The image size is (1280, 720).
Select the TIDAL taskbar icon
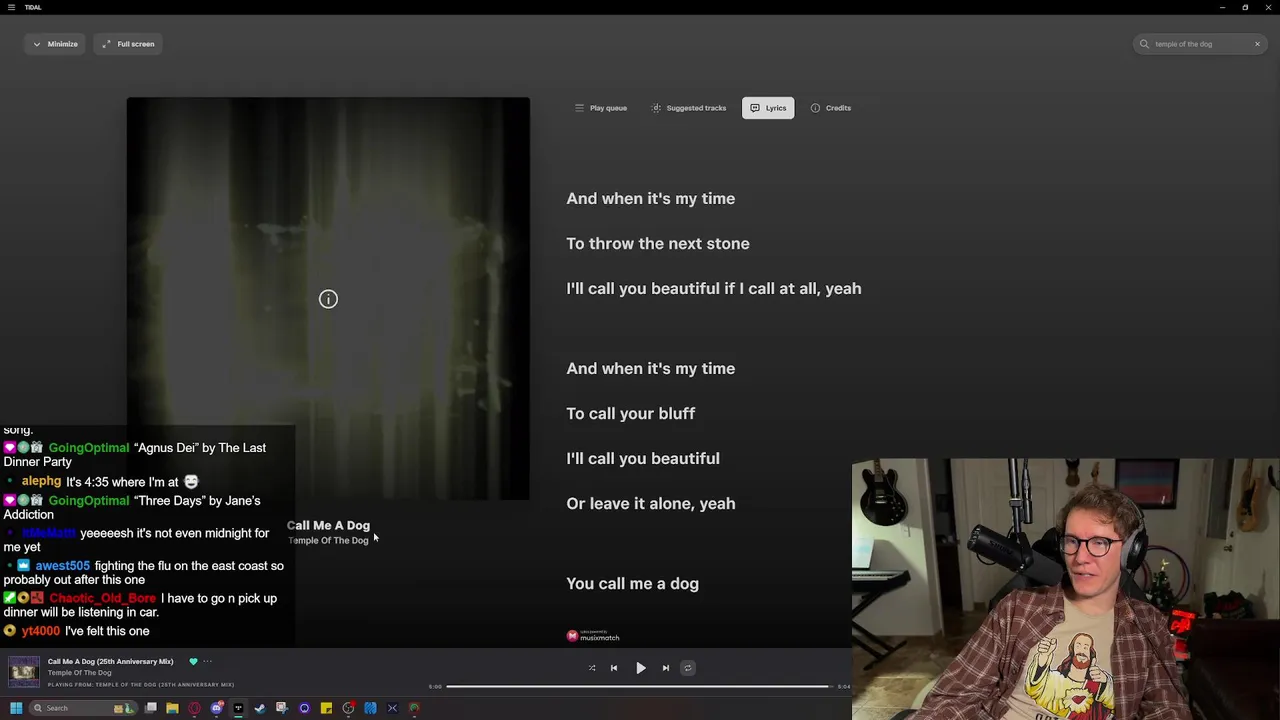tap(238, 708)
